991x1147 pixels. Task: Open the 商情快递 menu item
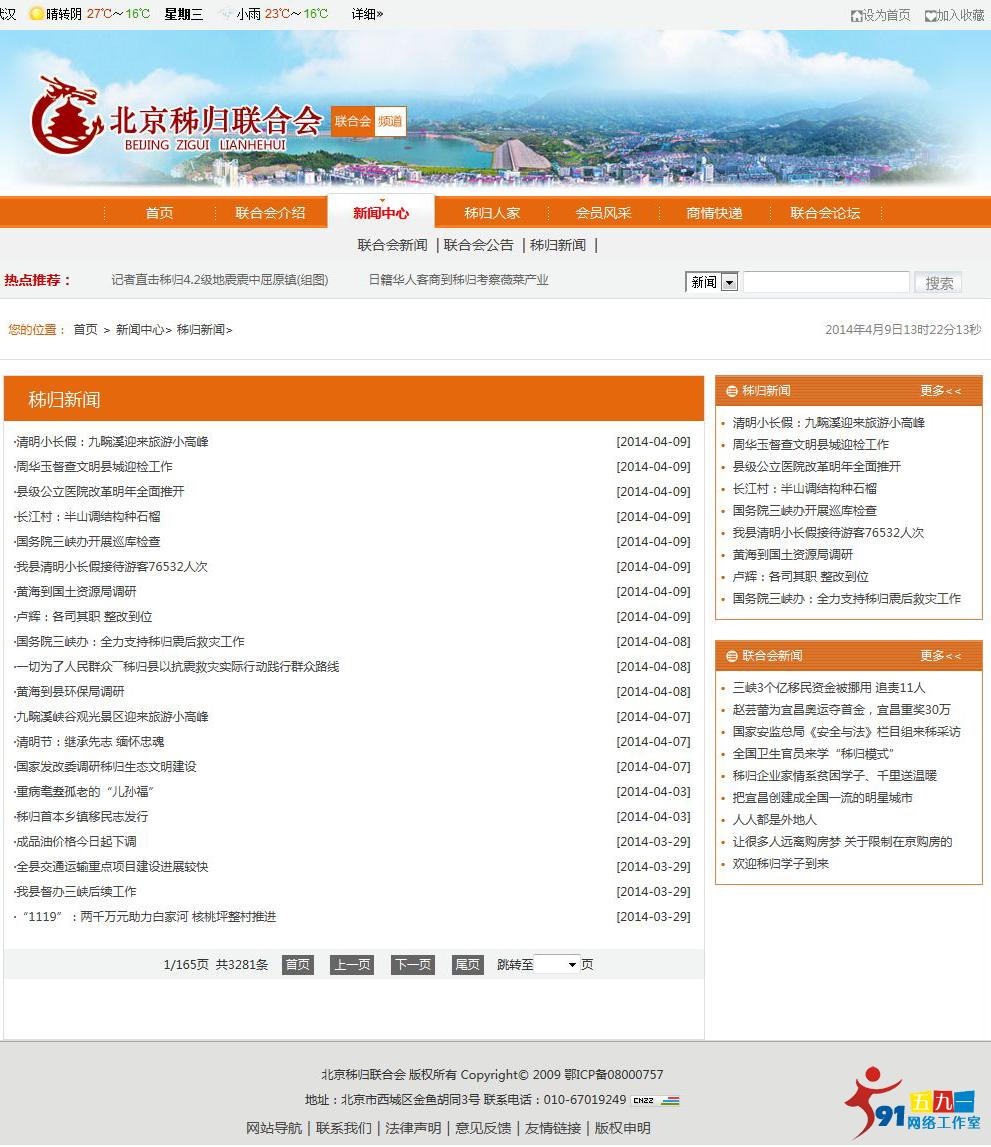pos(714,212)
